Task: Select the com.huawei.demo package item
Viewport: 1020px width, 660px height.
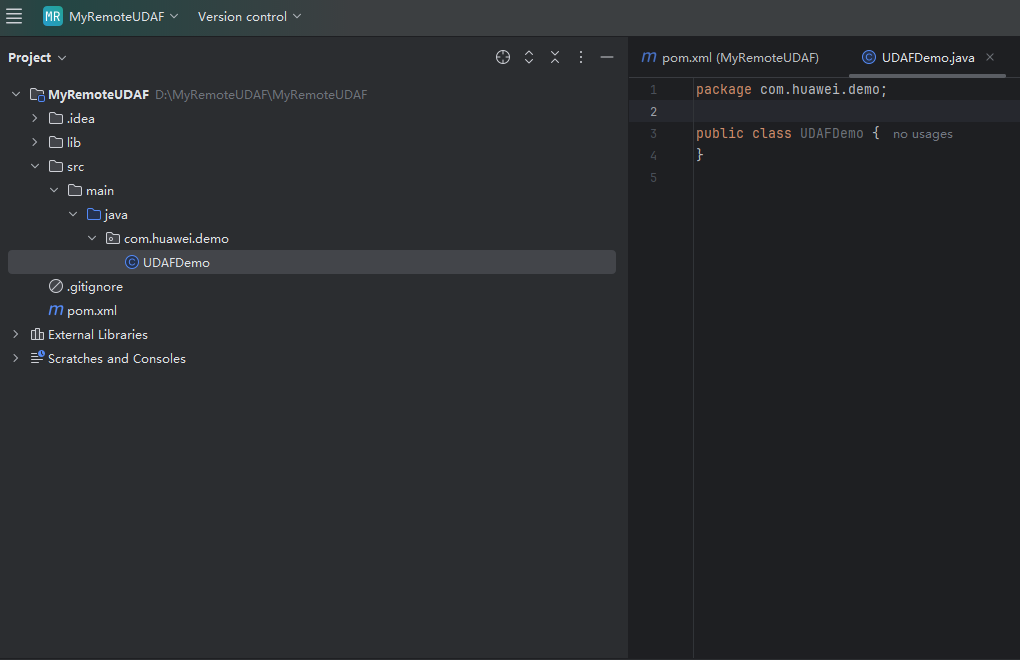Action: tap(176, 239)
